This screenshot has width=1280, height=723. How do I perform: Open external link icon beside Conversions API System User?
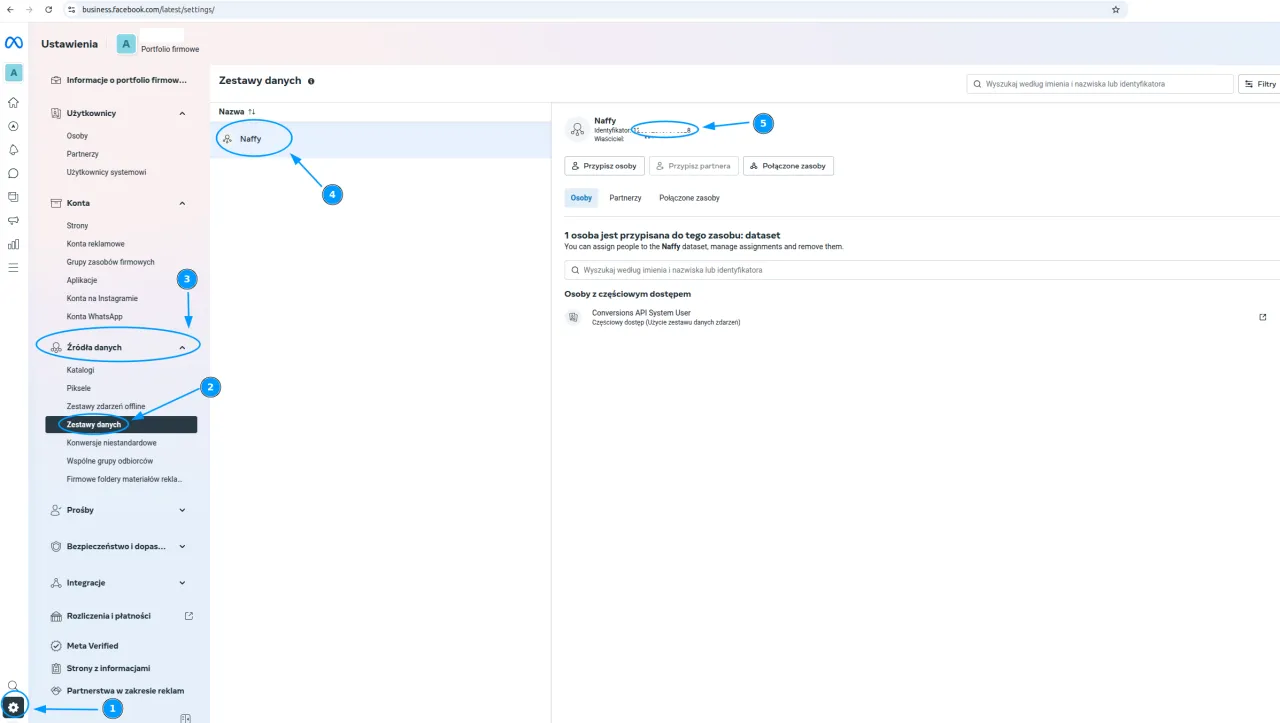tap(1262, 317)
